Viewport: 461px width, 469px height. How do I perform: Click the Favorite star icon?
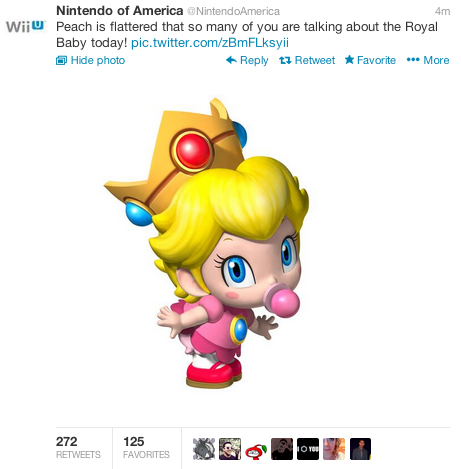349,60
